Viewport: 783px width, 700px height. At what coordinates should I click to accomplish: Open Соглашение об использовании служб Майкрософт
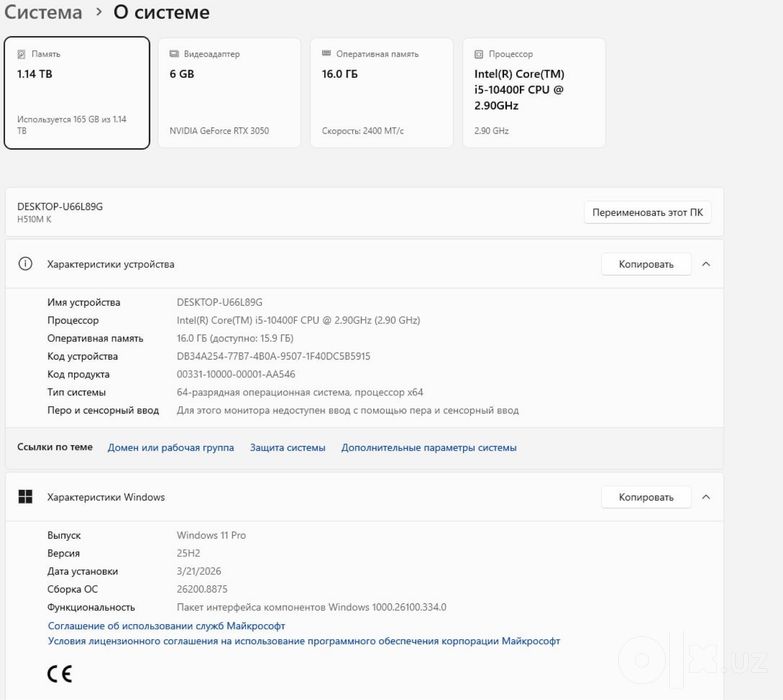(x=166, y=626)
